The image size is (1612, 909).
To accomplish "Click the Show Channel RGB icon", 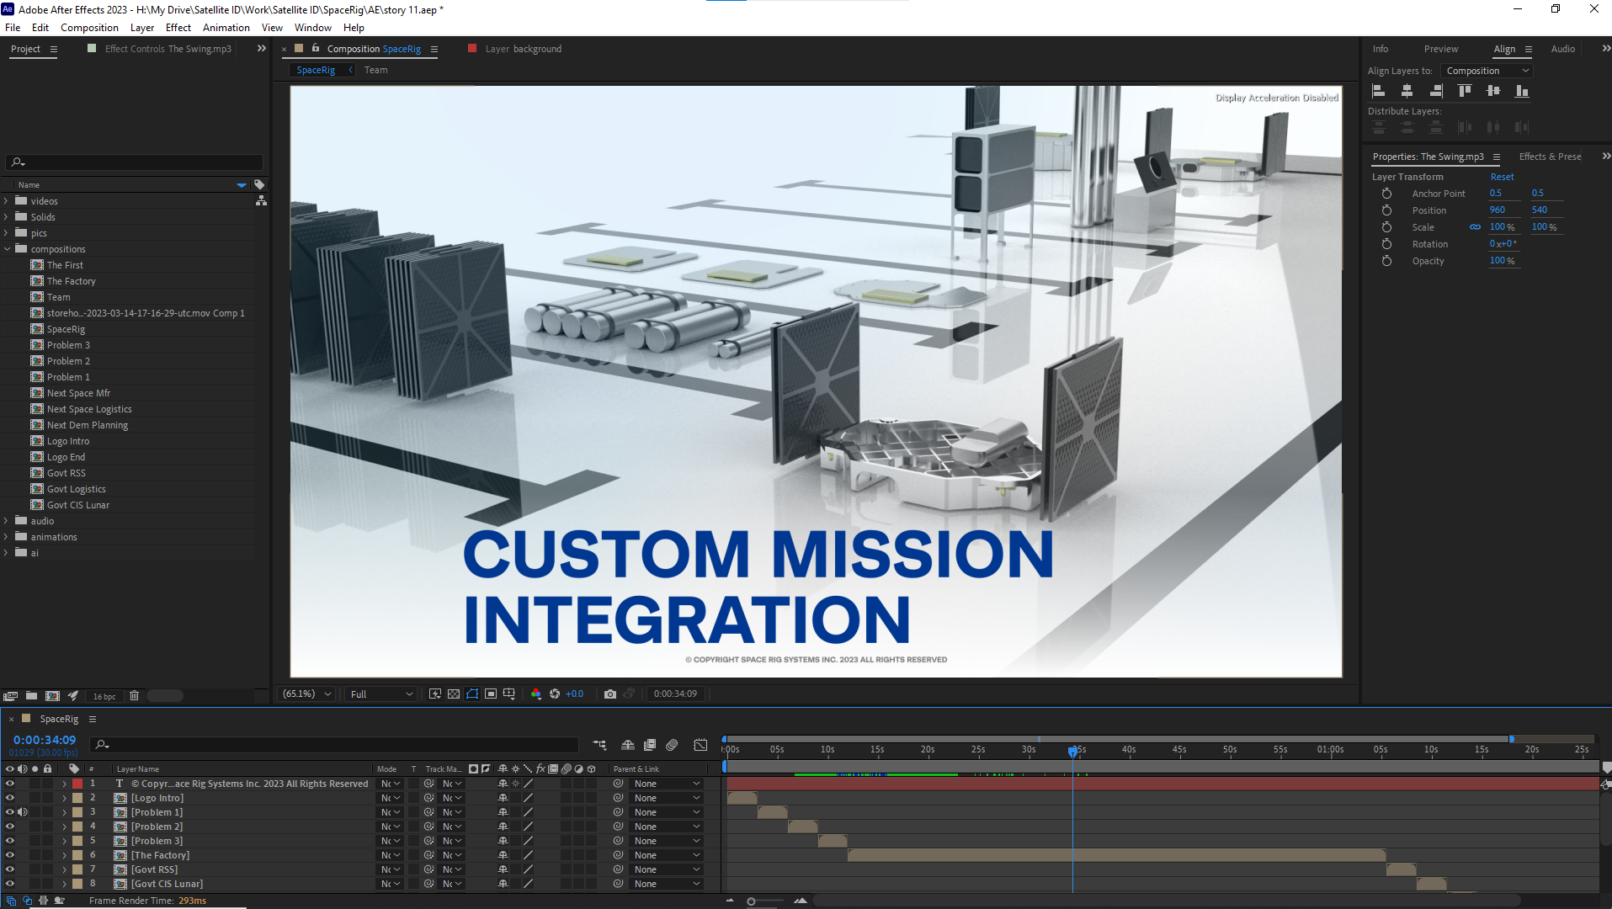I will pos(536,694).
